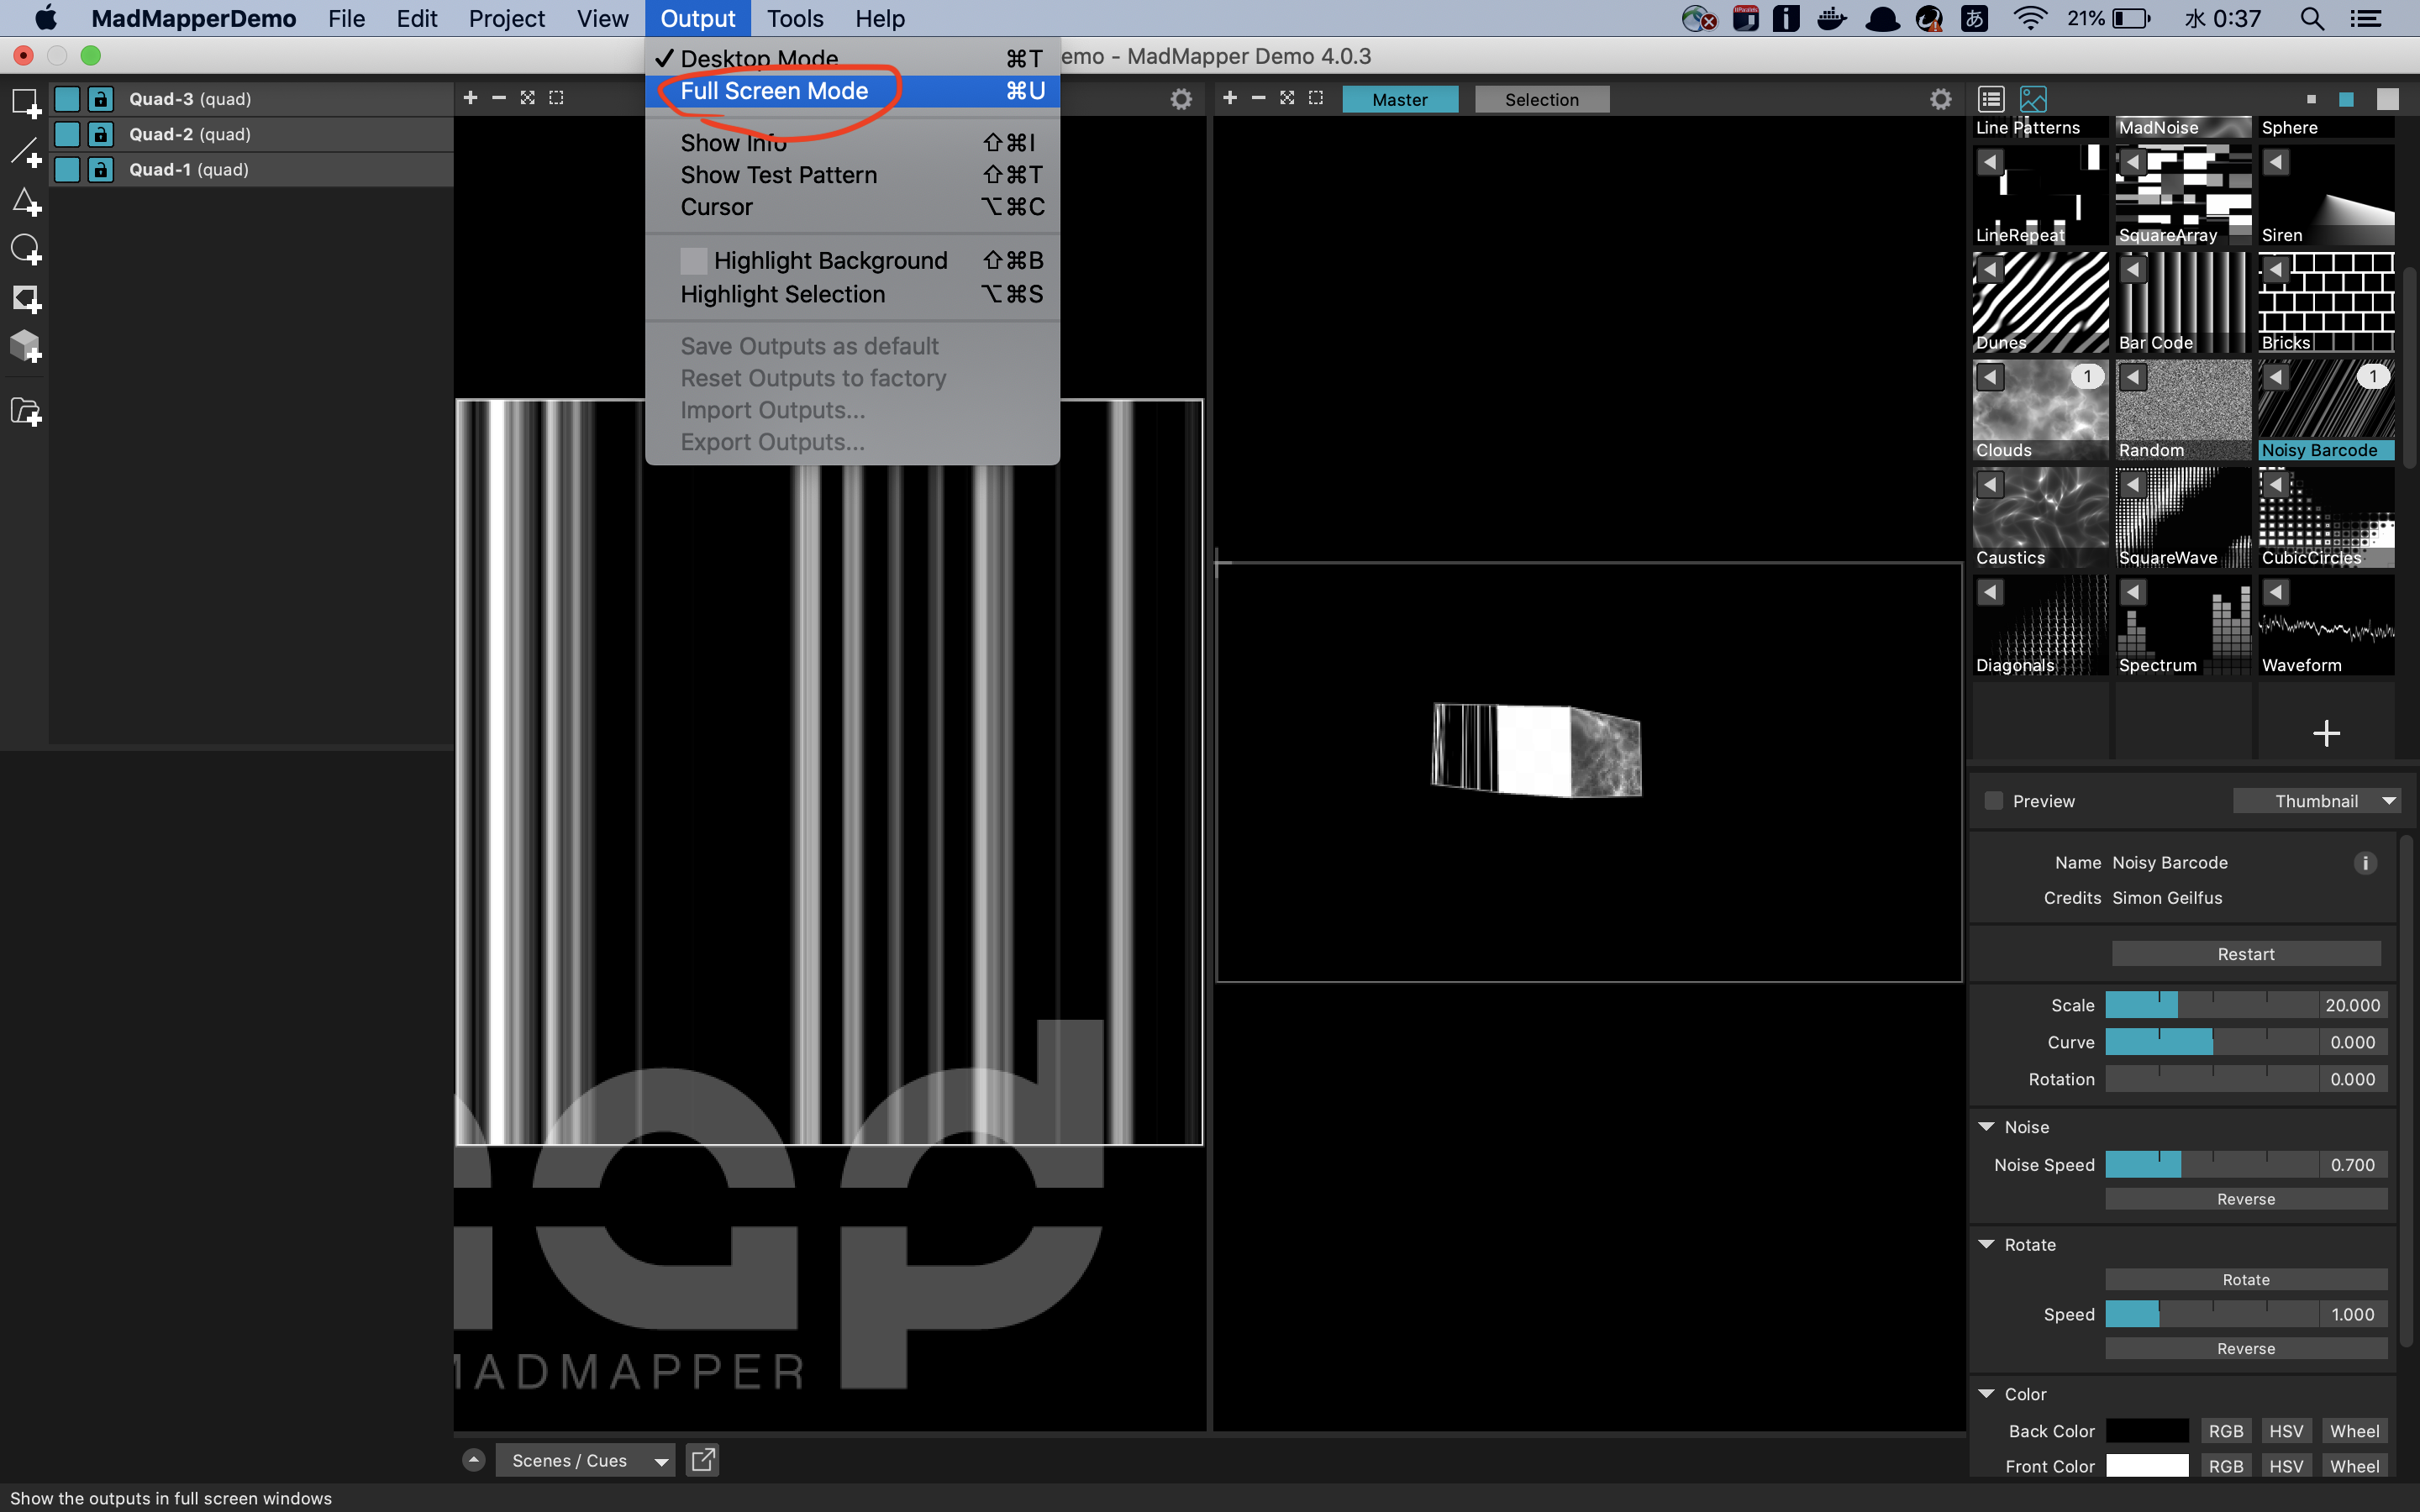Select the Noisy Barcode media thumbnail
Viewport: 2420px width, 1512px height.
(2324, 409)
